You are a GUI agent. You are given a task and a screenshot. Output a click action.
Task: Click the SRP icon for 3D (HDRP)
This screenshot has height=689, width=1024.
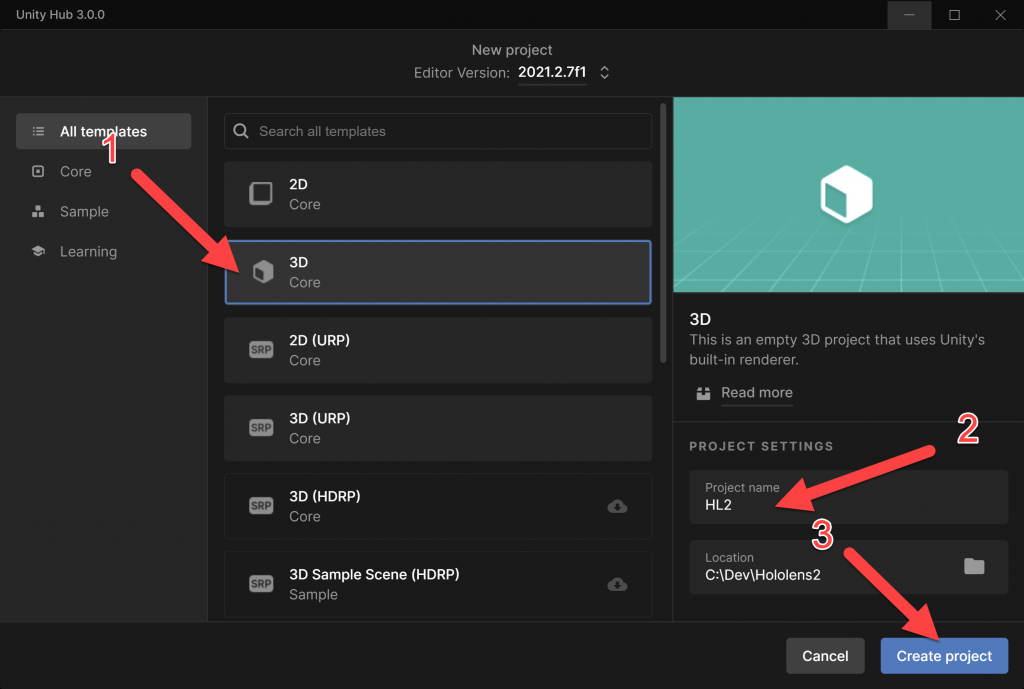[x=261, y=505]
